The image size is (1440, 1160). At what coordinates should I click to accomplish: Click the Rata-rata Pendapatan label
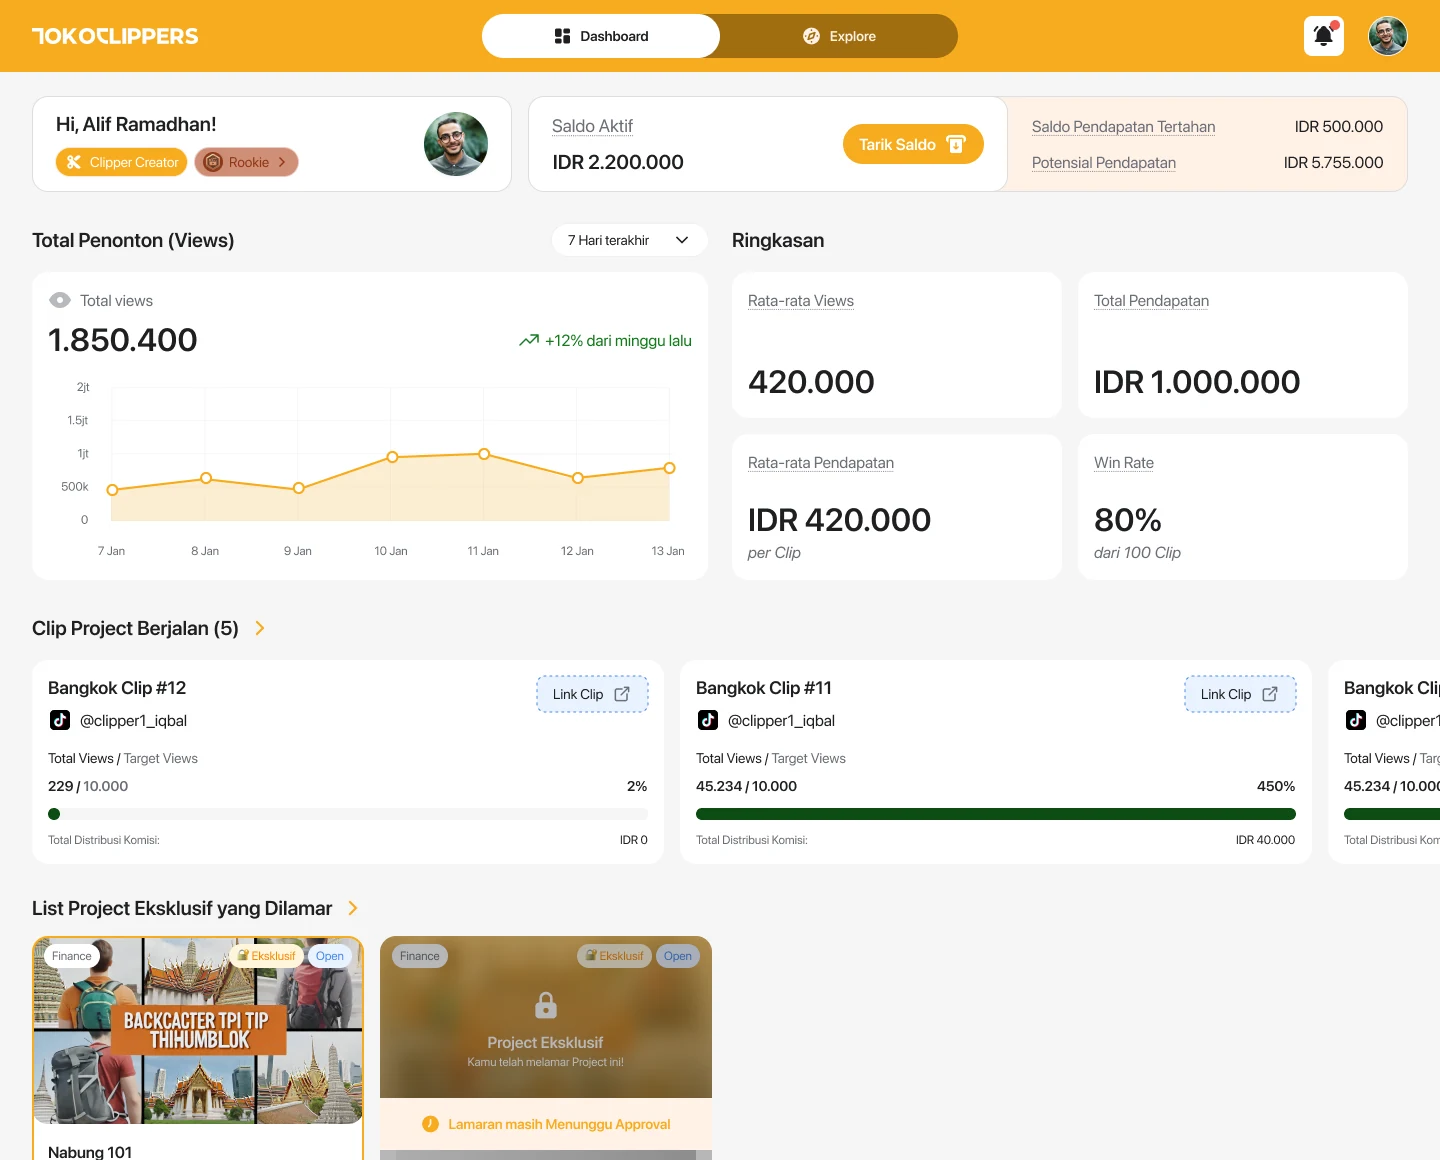click(821, 463)
